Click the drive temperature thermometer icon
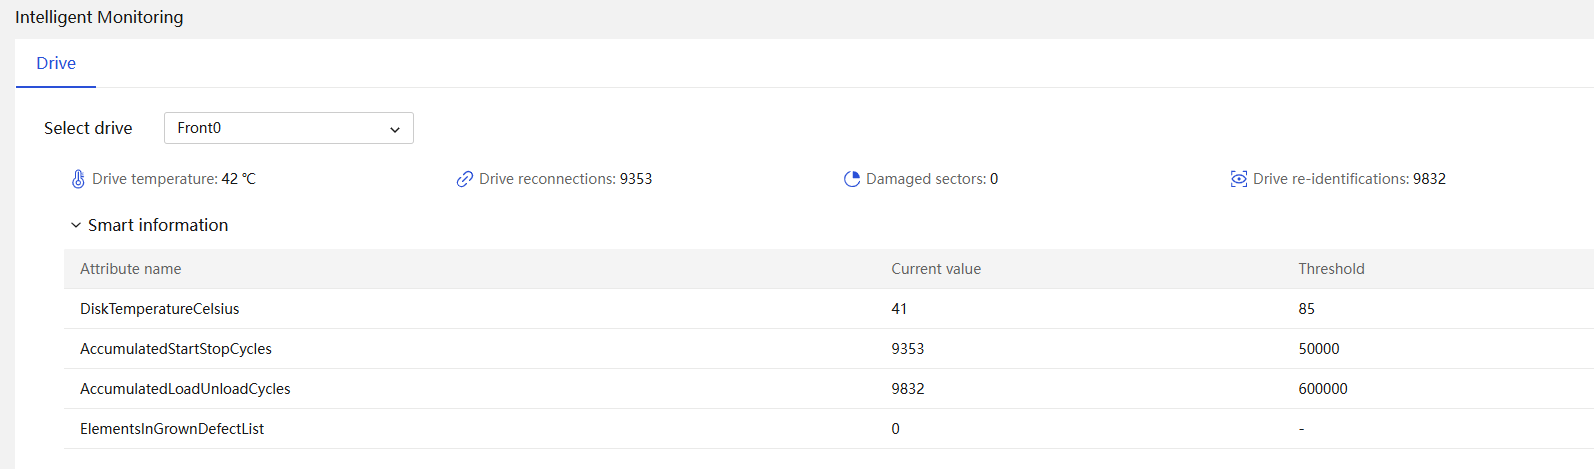This screenshot has width=1594, height=469. point(78,179)
